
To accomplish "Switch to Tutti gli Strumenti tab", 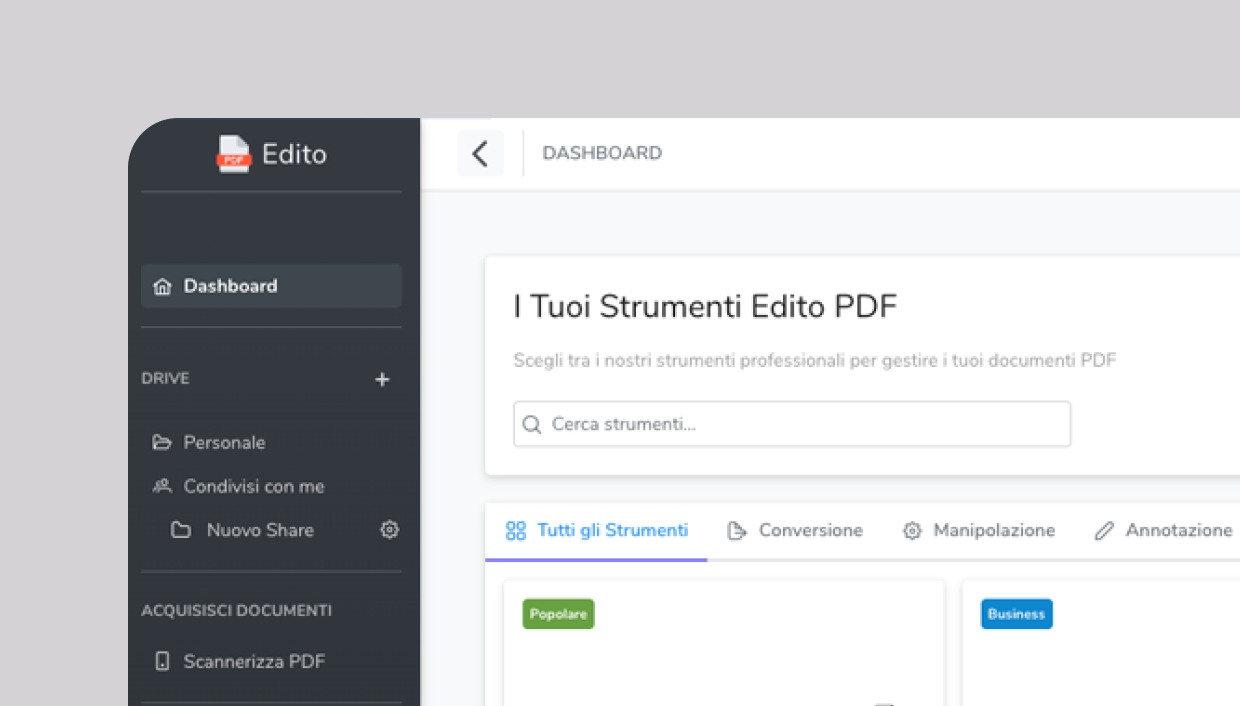I will click(x=597, y=530).
